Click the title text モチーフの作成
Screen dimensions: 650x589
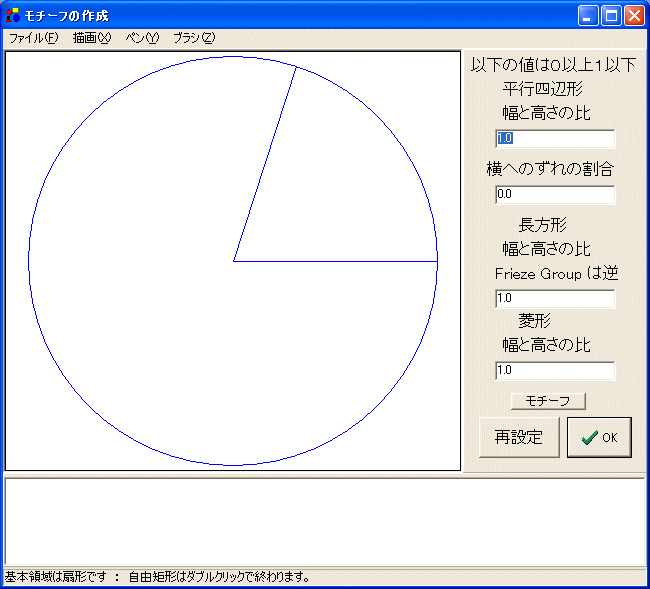[x=67, y=16]
